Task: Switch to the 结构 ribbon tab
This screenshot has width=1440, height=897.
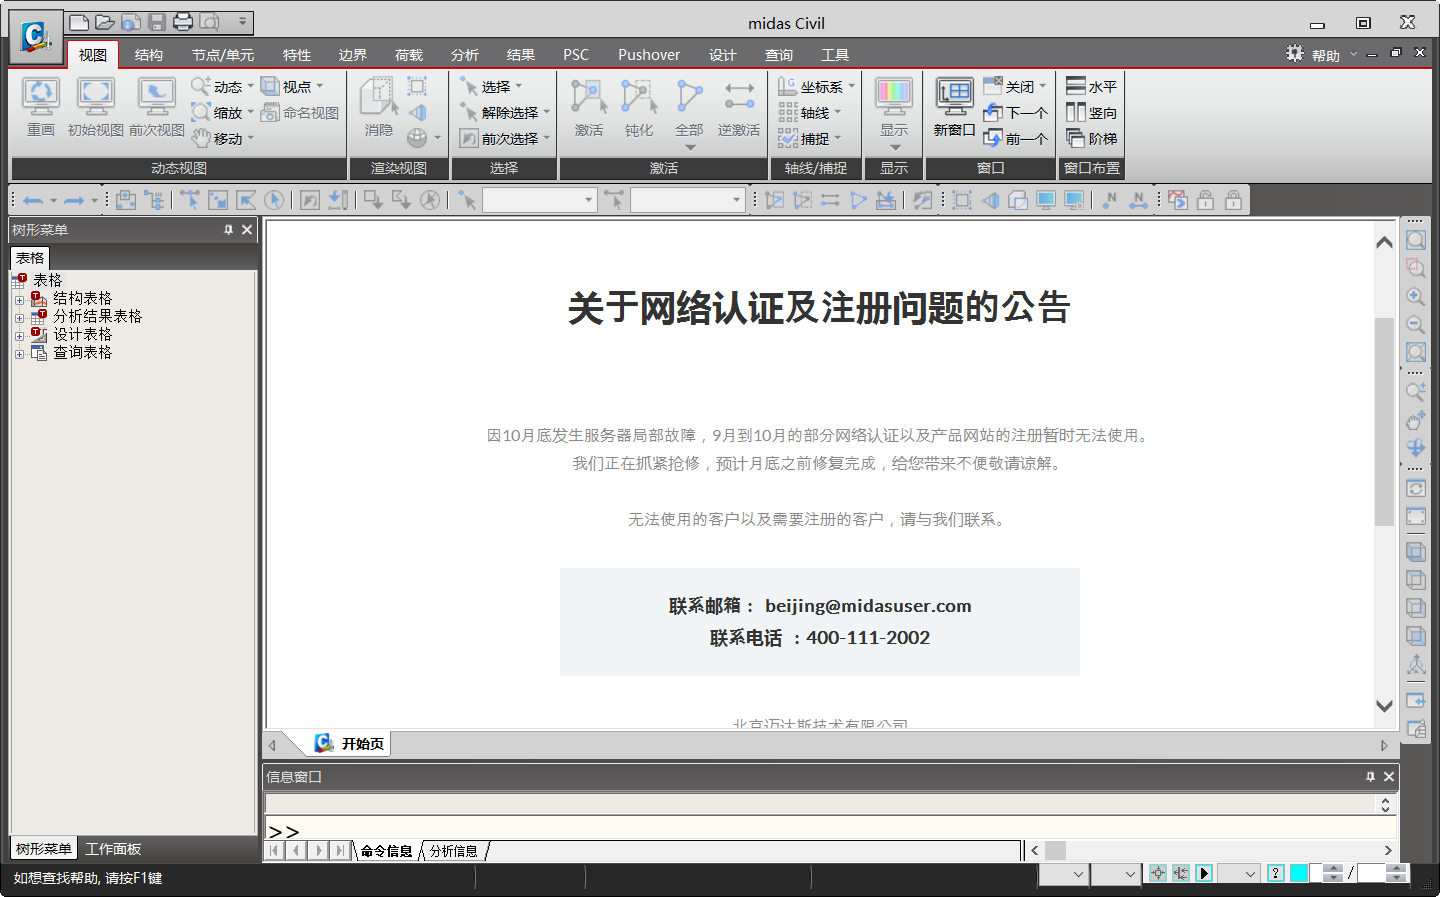Action: tap(148, 55)
